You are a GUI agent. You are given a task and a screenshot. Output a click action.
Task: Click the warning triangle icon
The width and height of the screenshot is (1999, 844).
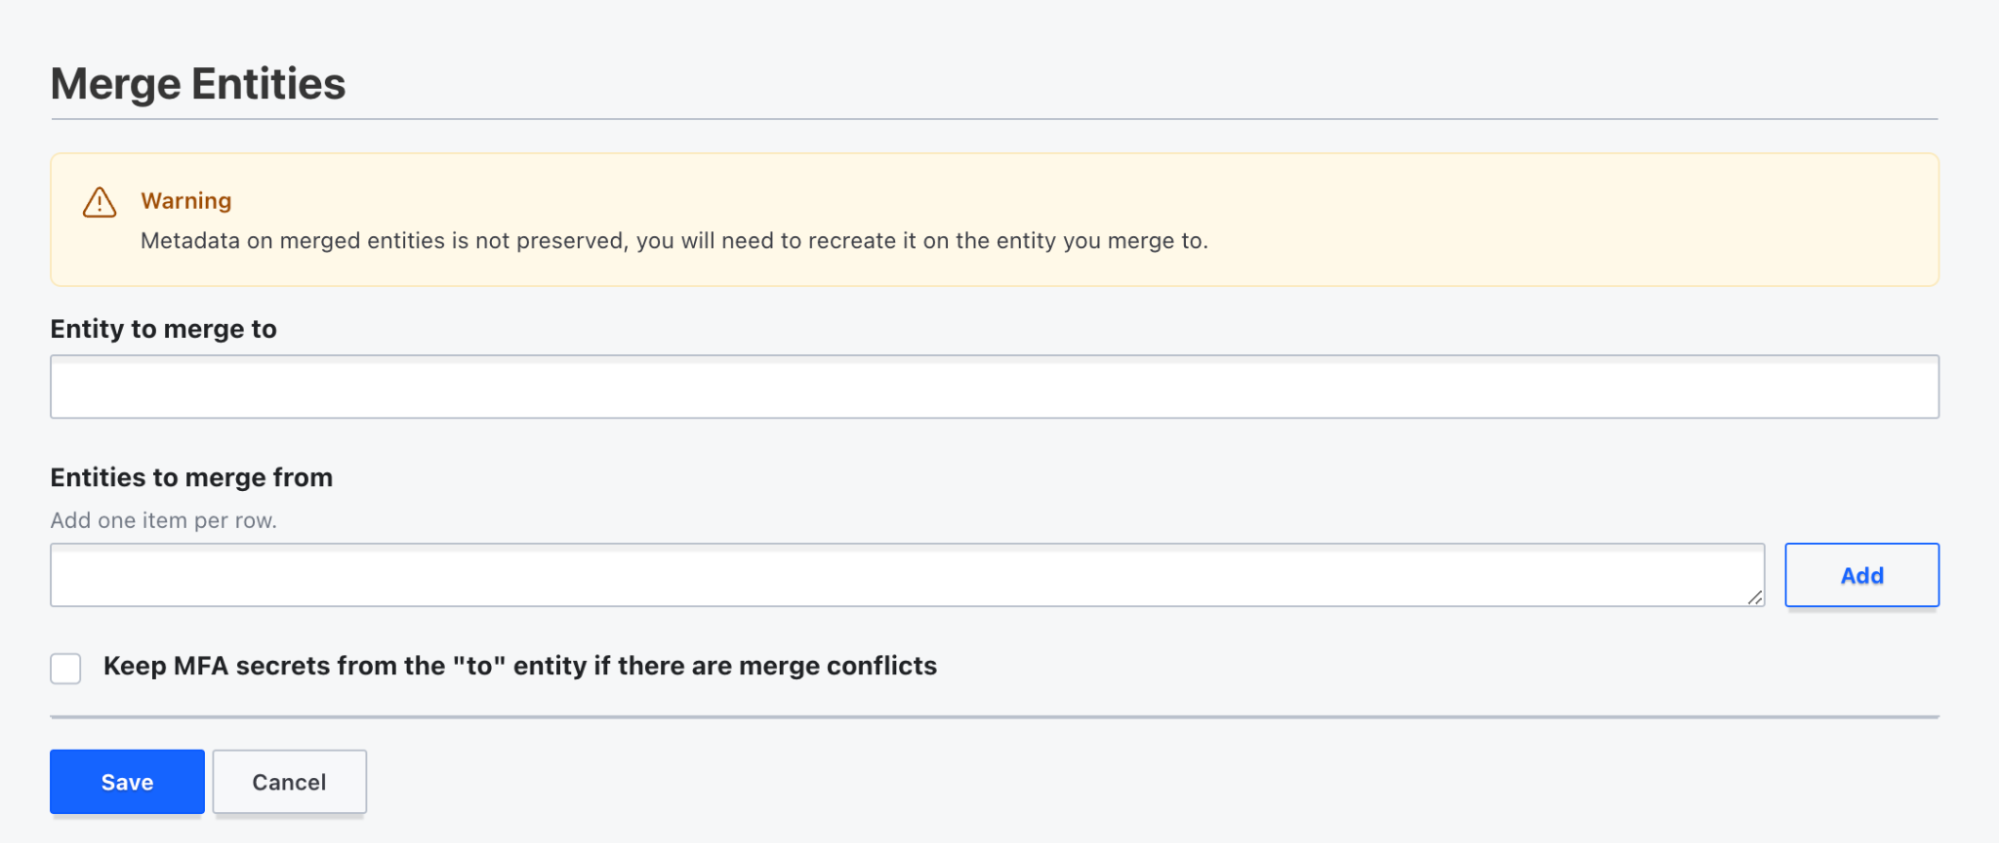100,202
